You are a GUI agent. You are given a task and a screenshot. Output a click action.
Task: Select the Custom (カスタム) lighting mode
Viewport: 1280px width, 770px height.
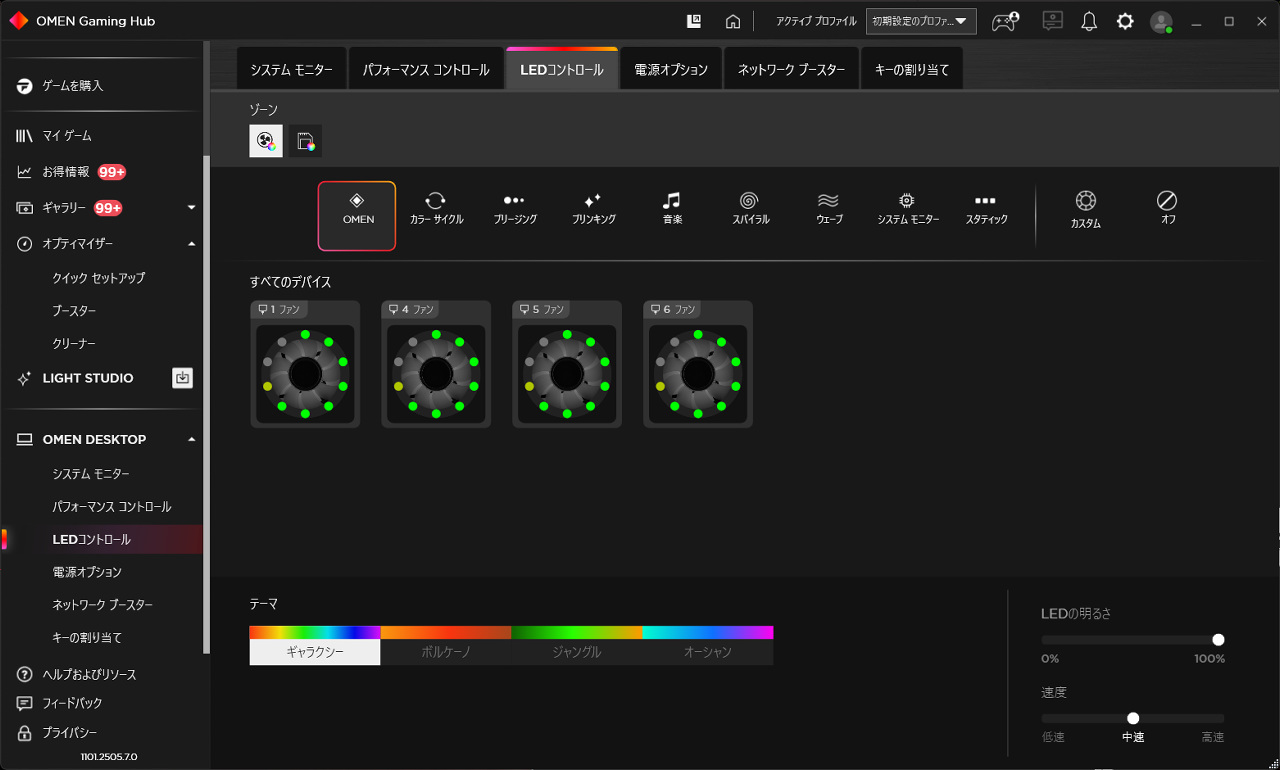click(1085, 210)
